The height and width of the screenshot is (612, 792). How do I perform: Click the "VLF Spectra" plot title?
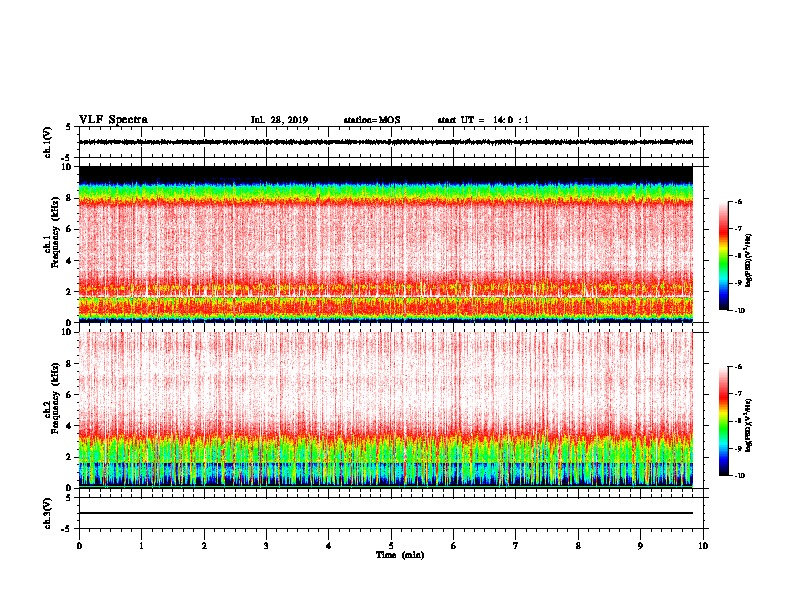point(113,120)
